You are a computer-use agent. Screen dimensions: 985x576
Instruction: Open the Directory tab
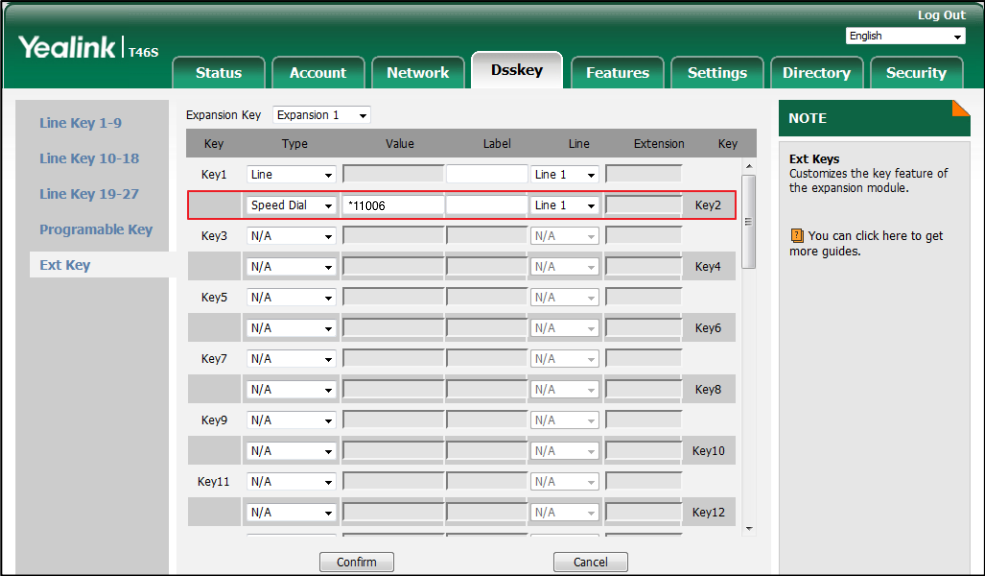(x=817, y=72)
